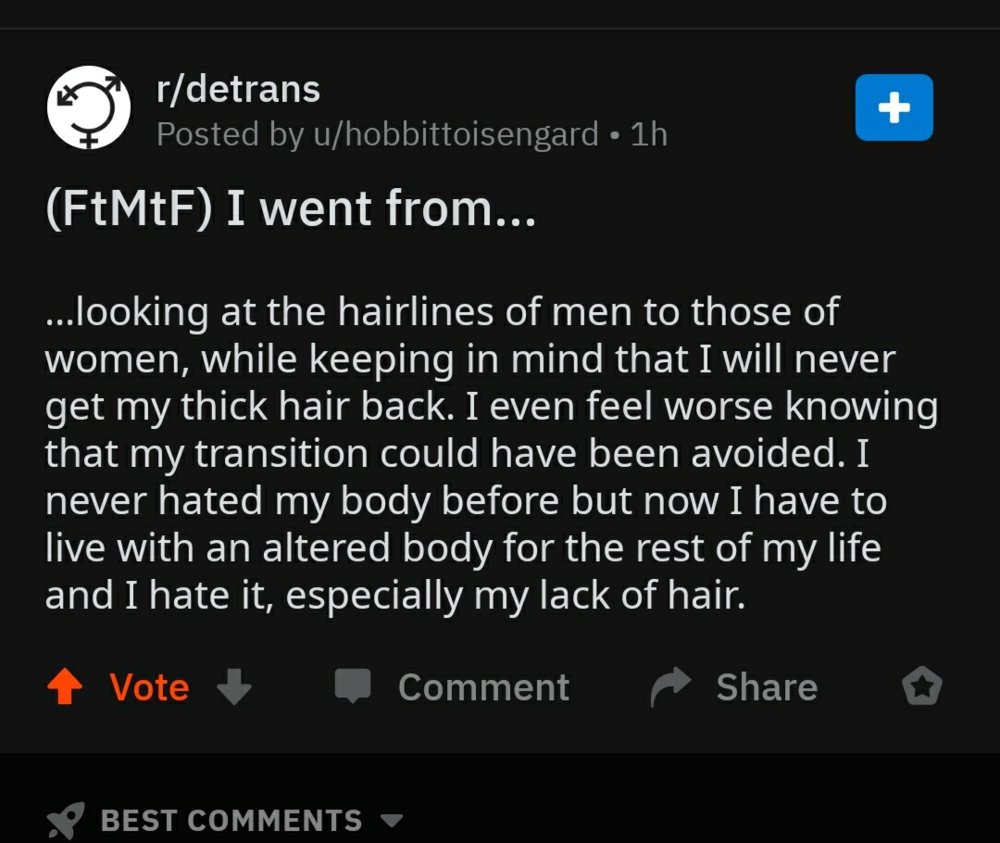
Task: Click the orange Vote count label
Action: tap(149, 687)
